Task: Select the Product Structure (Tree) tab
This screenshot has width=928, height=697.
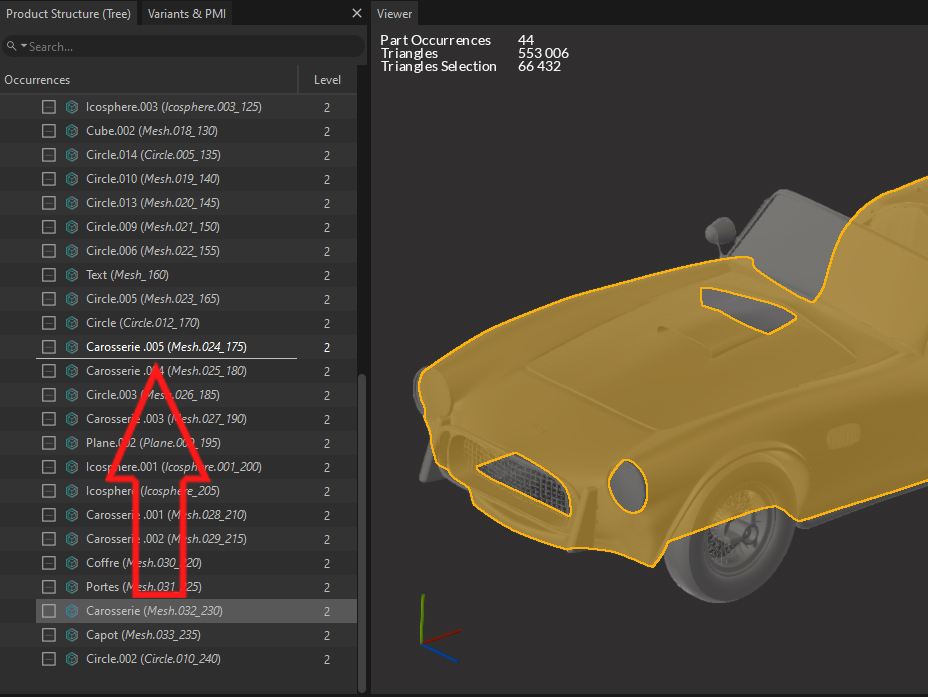Action: pyautogui.click(x=68, y=14)
